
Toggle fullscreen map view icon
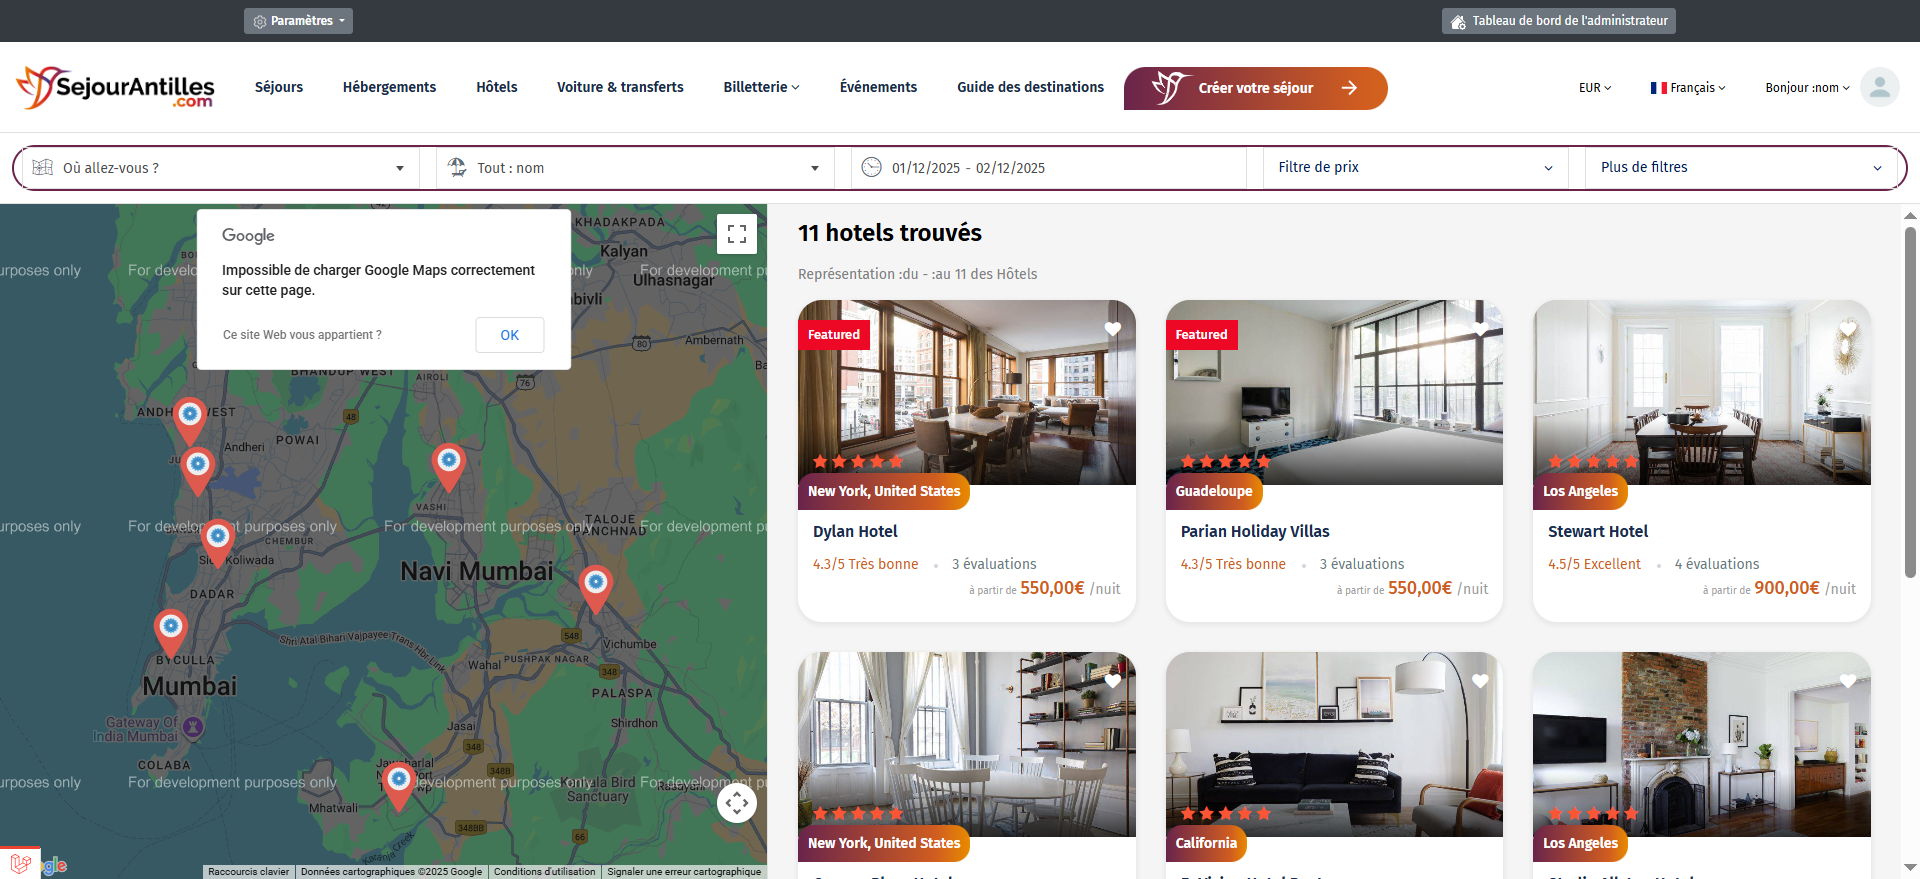(737, 234)
